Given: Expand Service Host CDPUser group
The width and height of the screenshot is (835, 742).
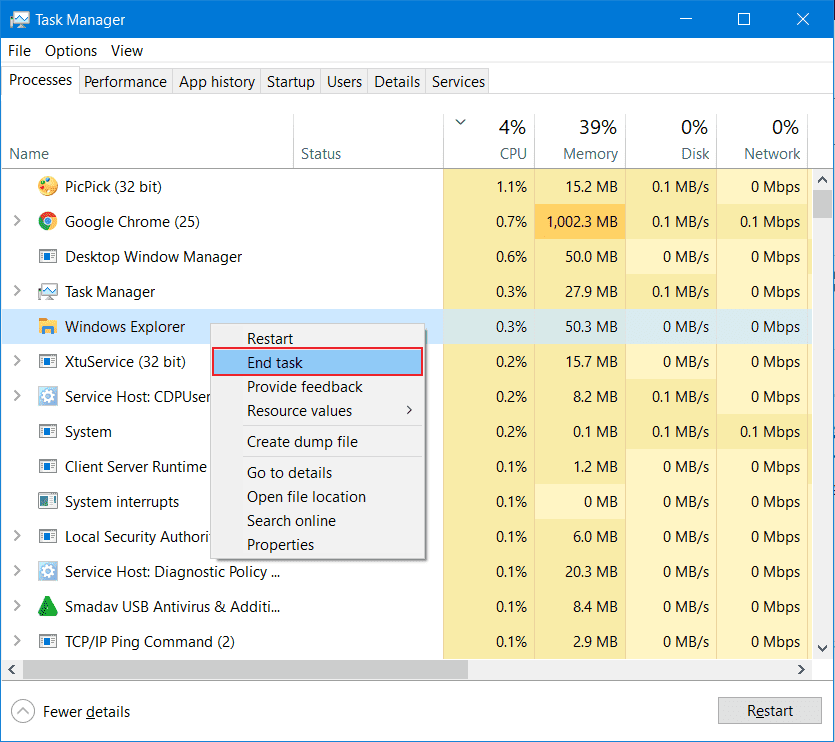Looking at the screenshot, I should 17,396.
